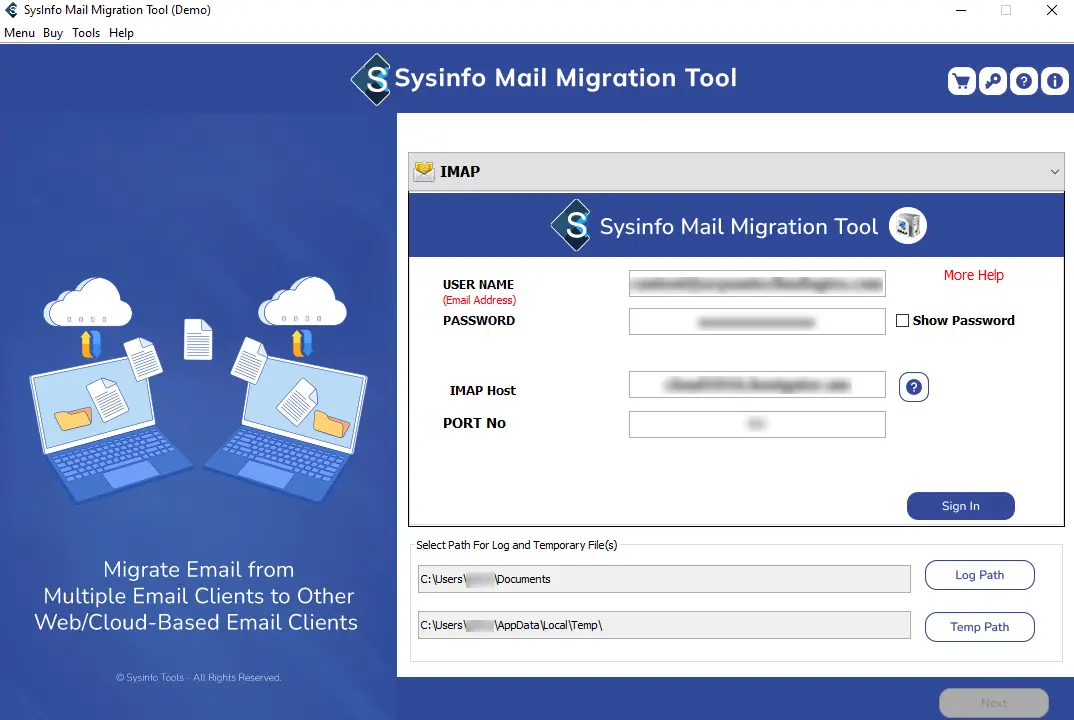Focus the Password input field

(x=757, y=321)
